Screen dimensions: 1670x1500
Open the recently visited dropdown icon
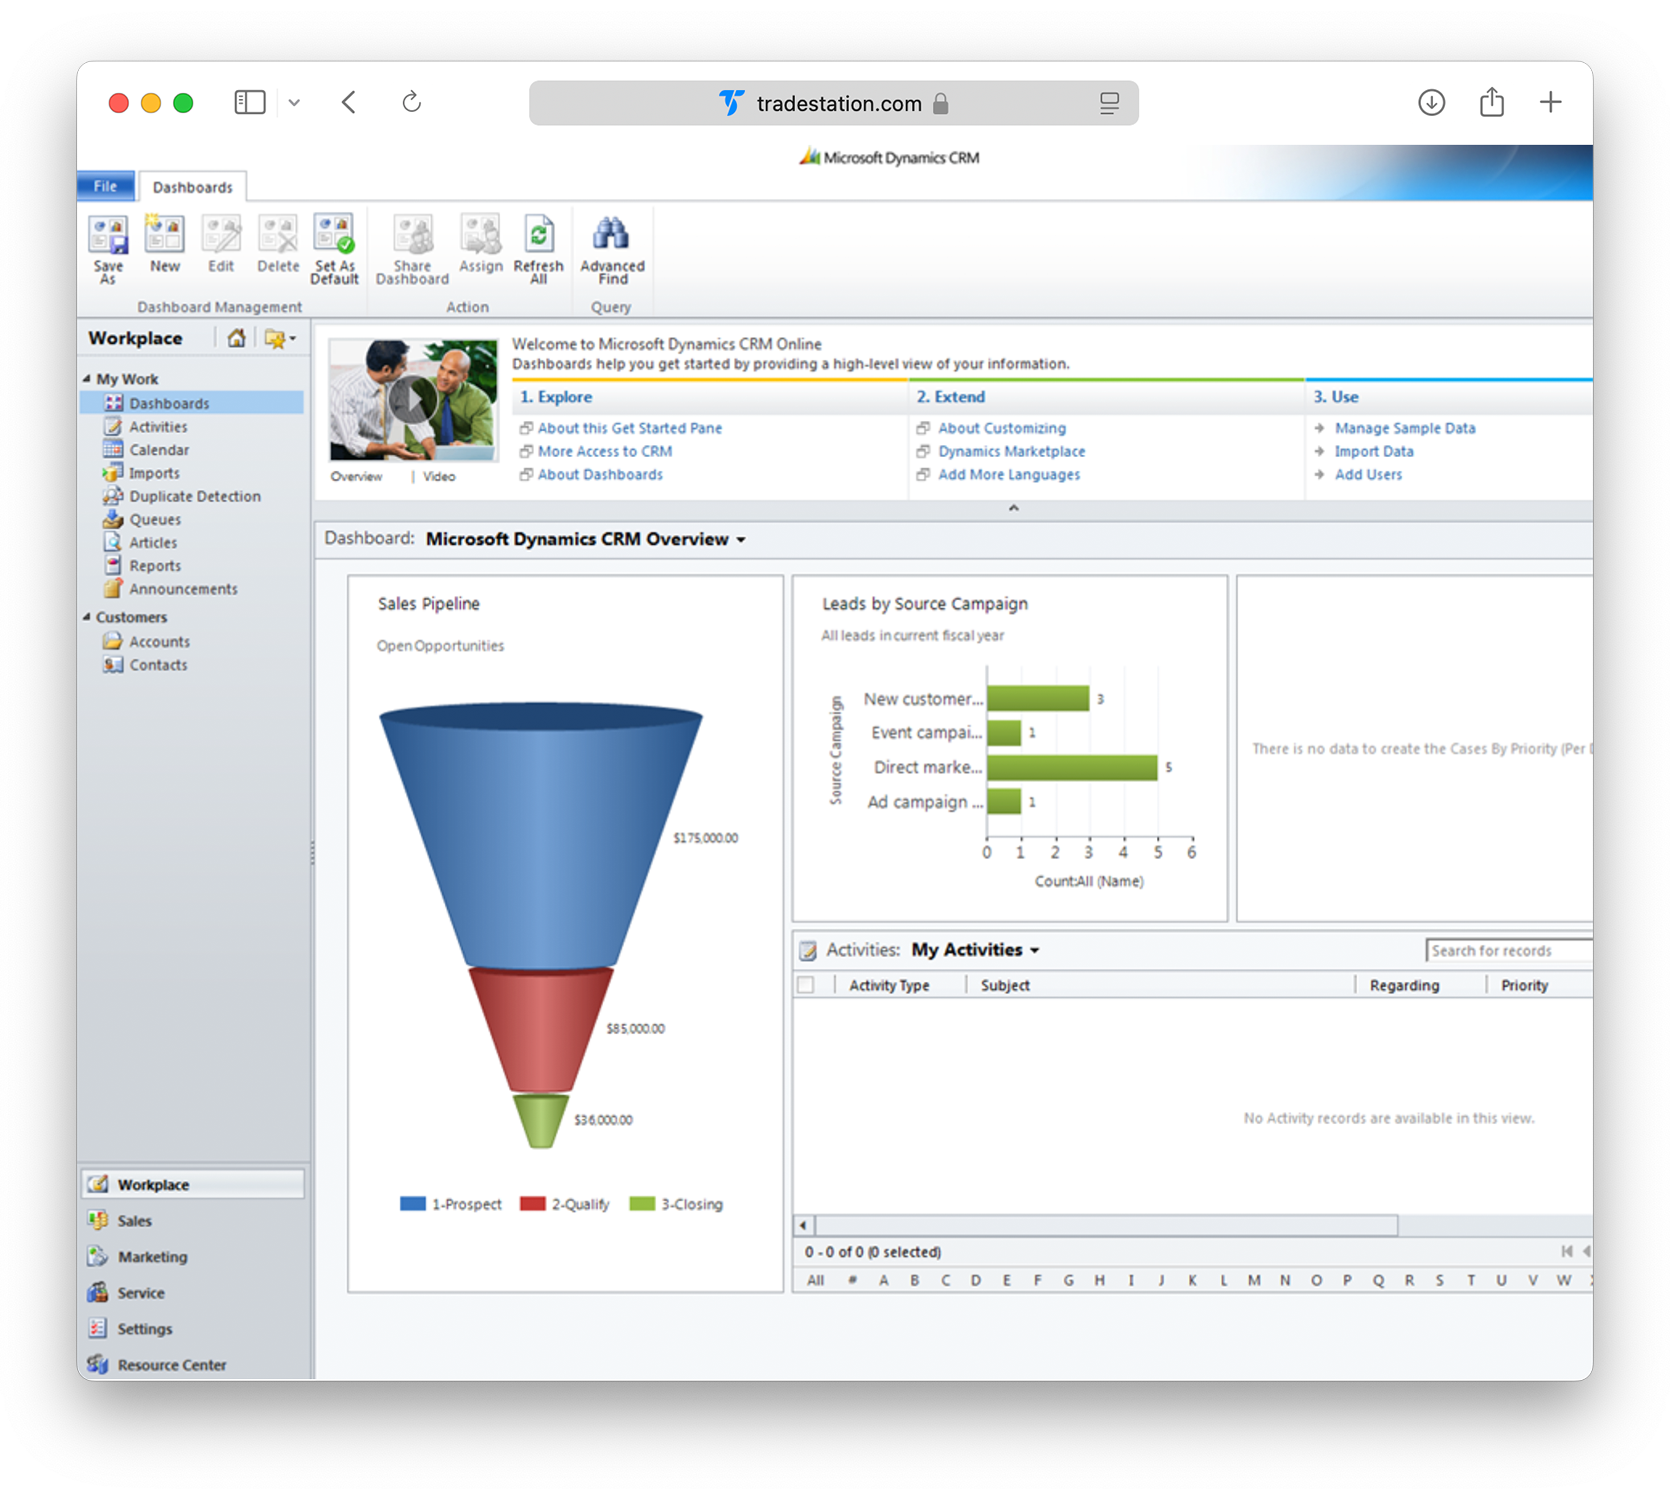pyautogui.click(x=279, y=338)
